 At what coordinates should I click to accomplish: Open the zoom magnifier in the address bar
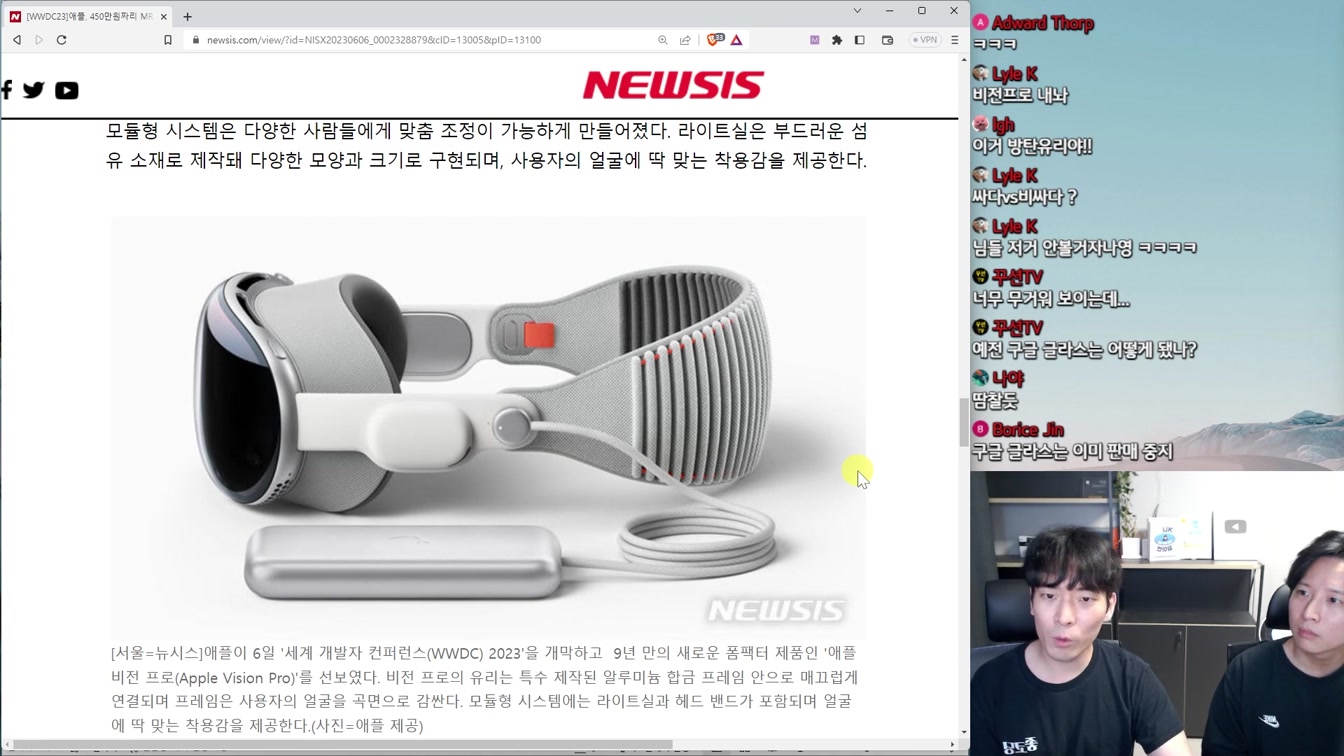tap(663, 40)
